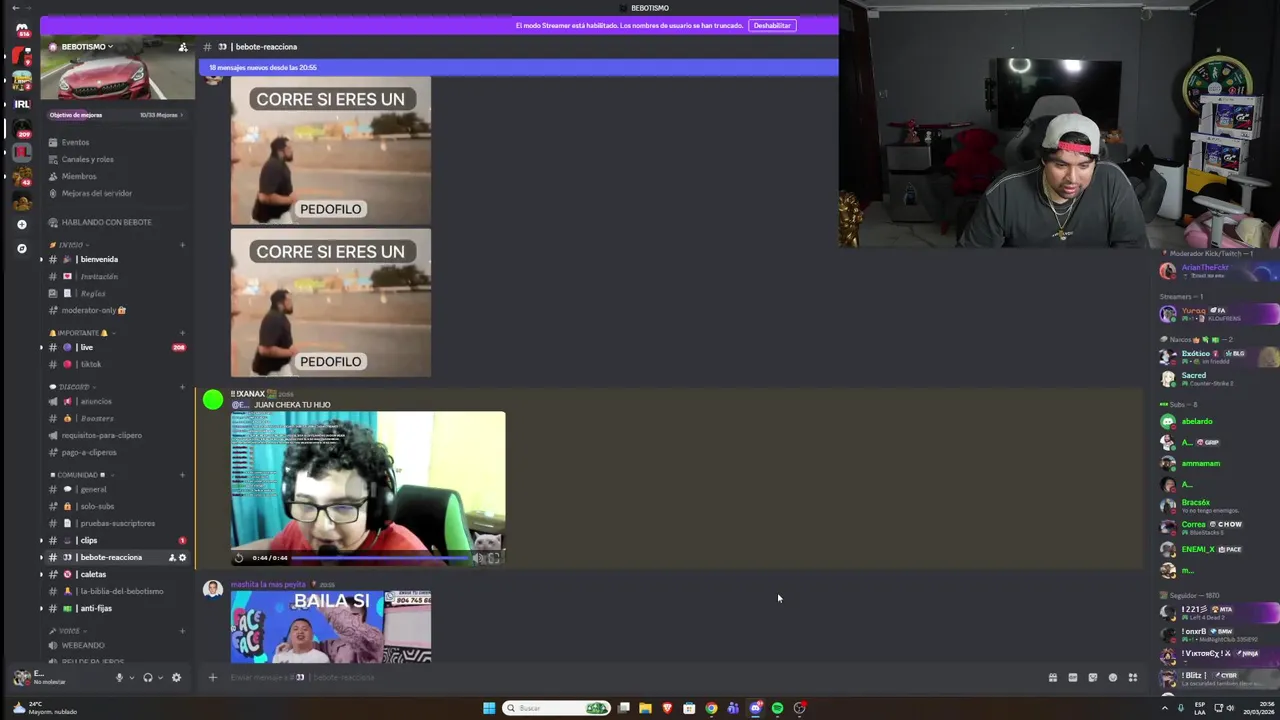This screenshot has height=720, width=1280.
Task: Open Canales y roles
Action: (117, 160)
